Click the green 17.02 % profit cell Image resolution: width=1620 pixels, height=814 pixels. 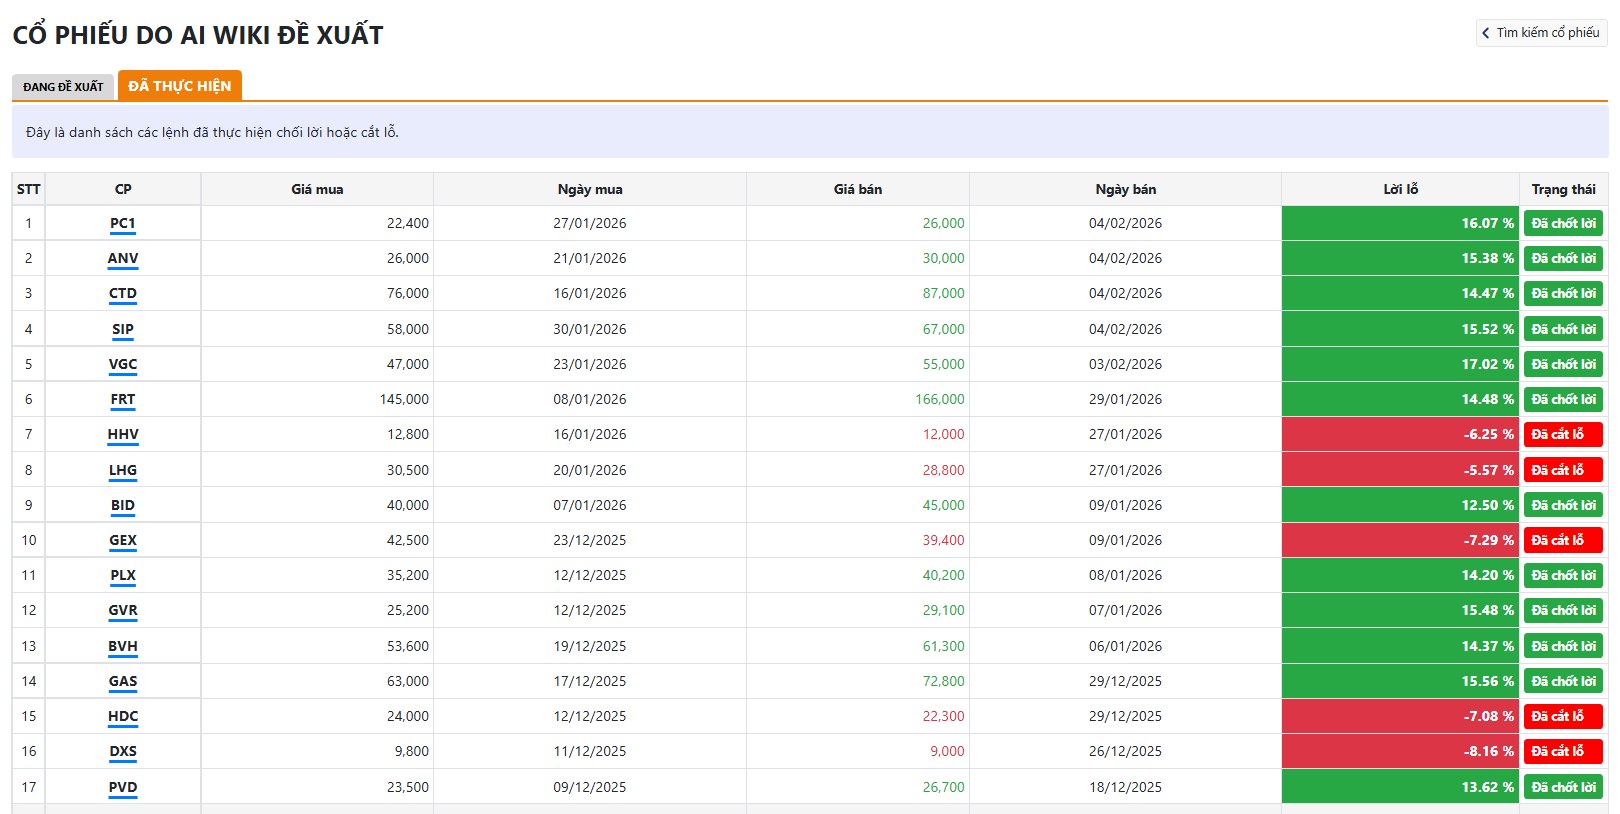[x=1400, y=364]
